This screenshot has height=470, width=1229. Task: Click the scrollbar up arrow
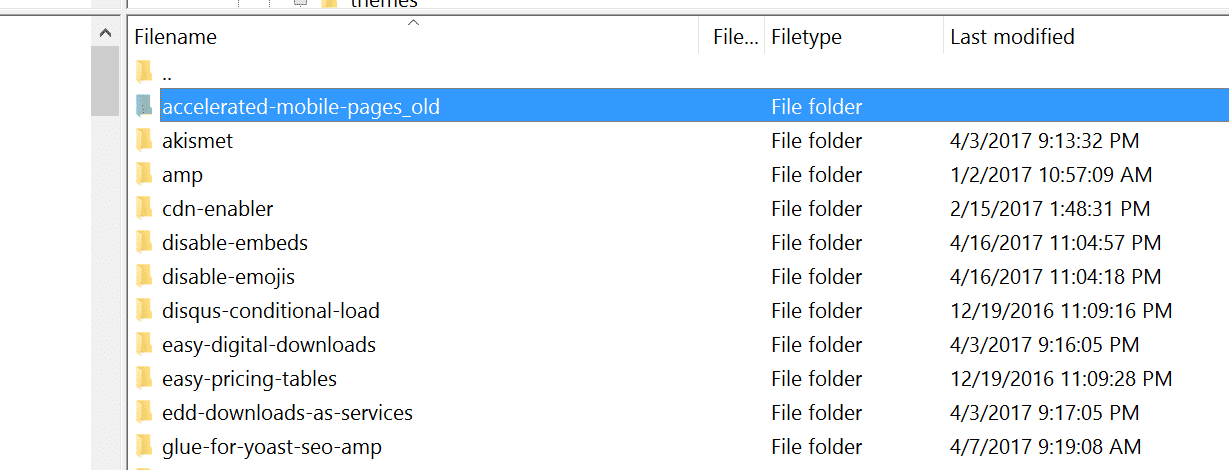[x=106, y=34]
